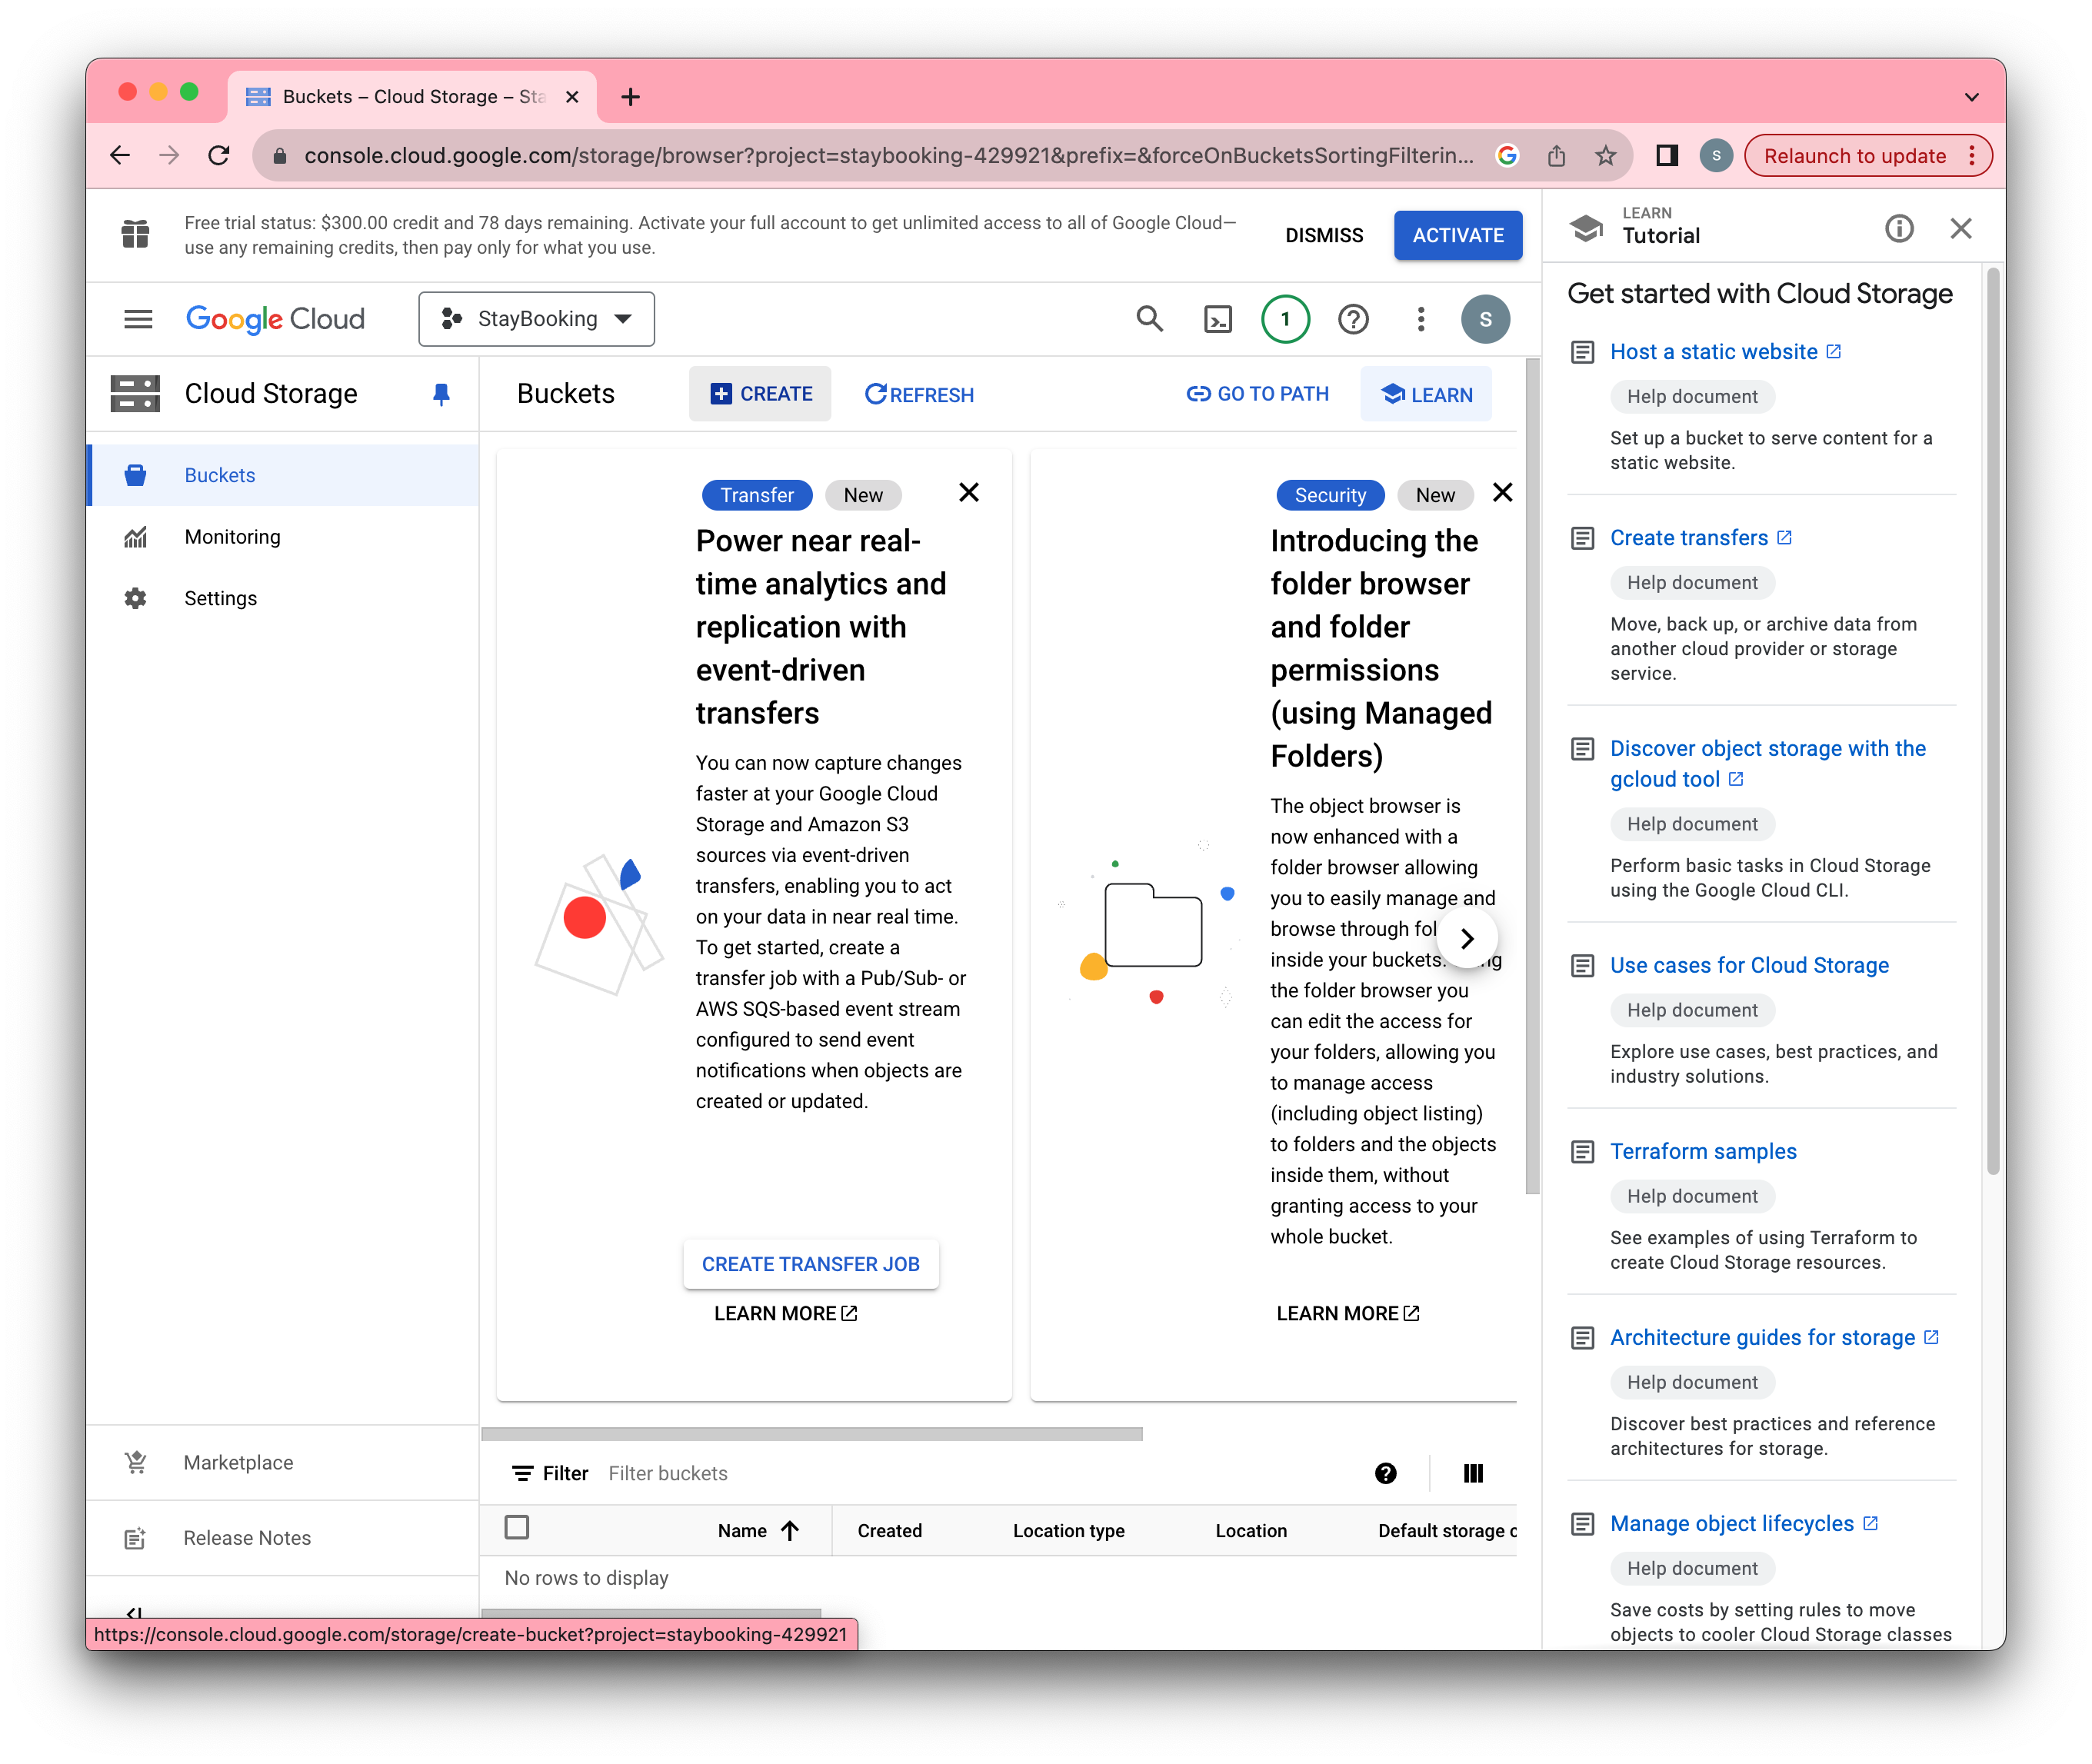The image size is (2092, 1764).
Task: Advance the promo carousel with the next chevron
Action: coord(1468,938)
